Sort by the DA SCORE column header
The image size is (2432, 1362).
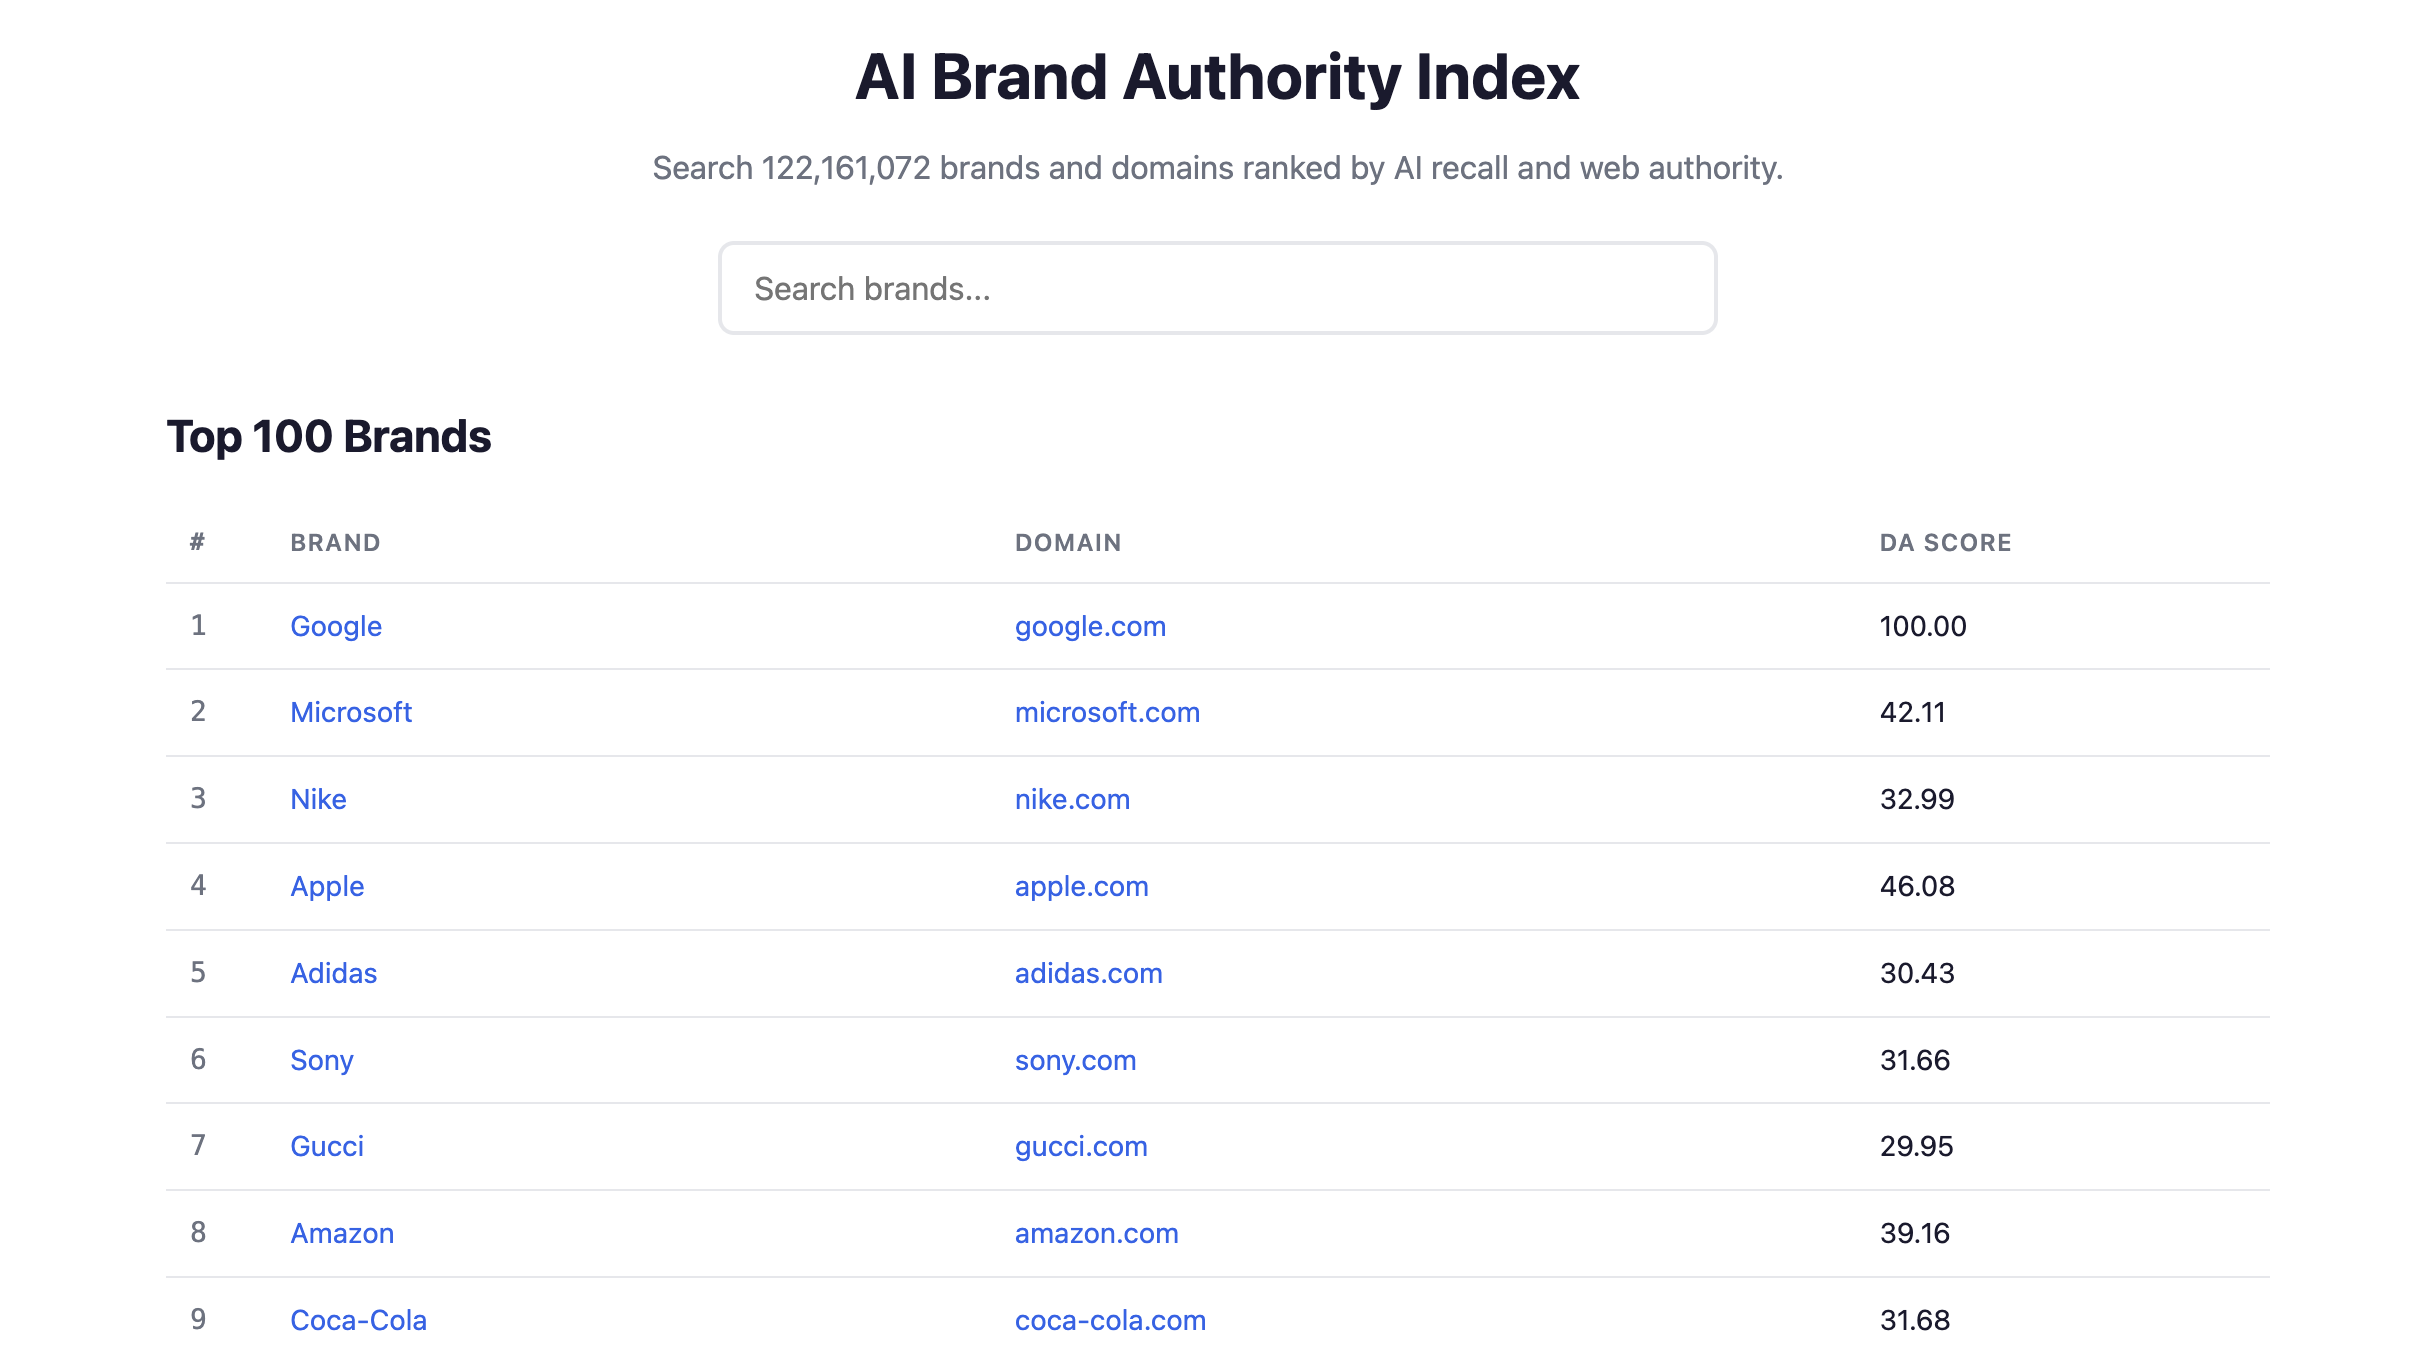[x=1944, y=542]
